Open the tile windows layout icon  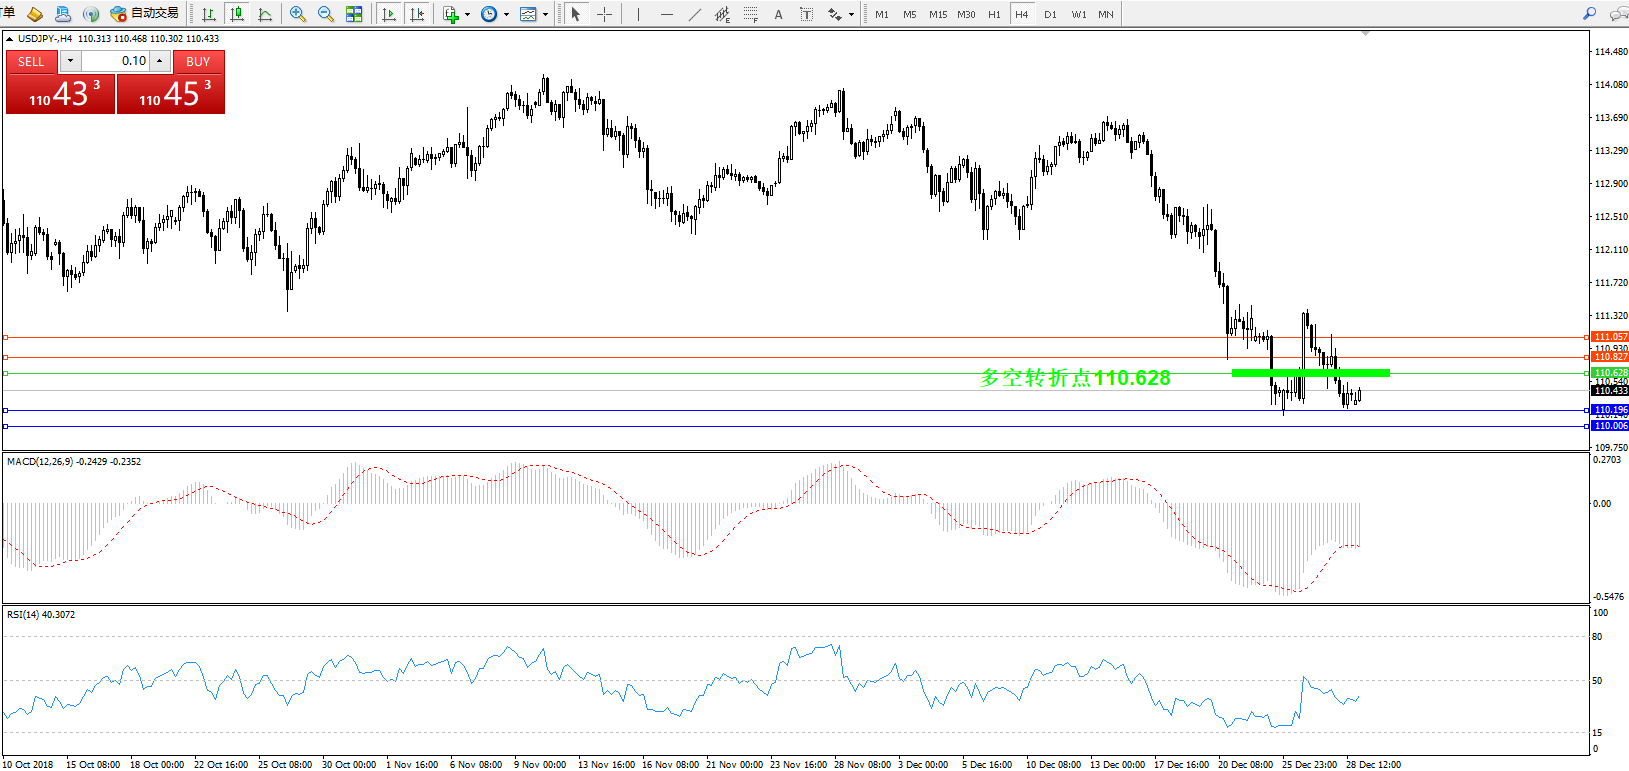[354, 14]
